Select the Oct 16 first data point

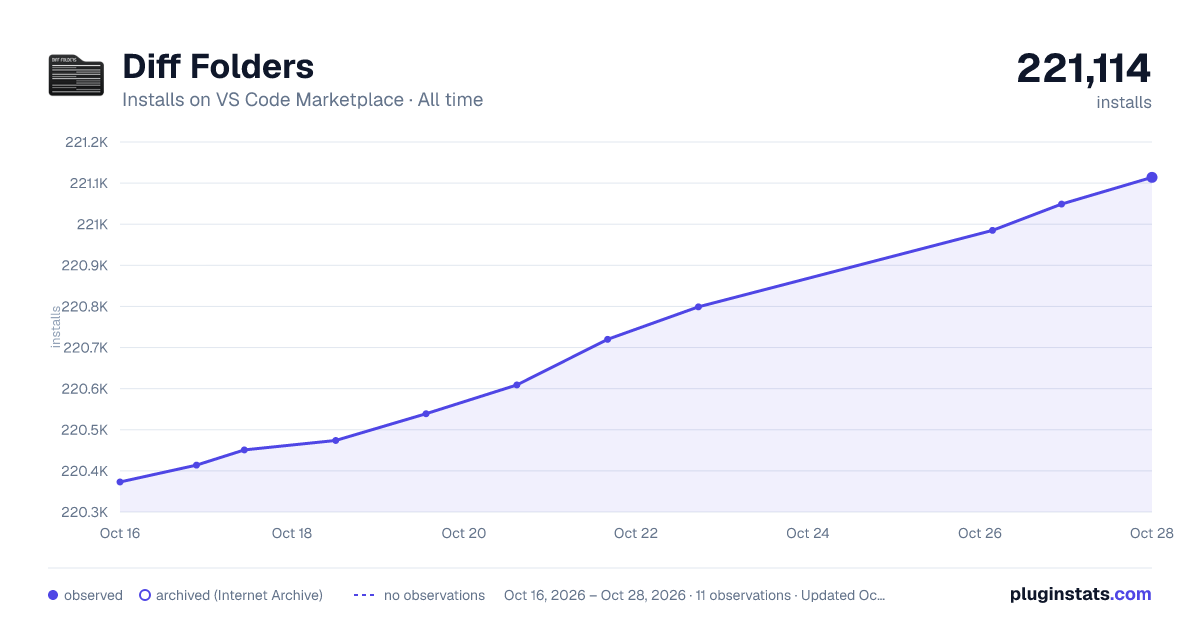(120, 482)
